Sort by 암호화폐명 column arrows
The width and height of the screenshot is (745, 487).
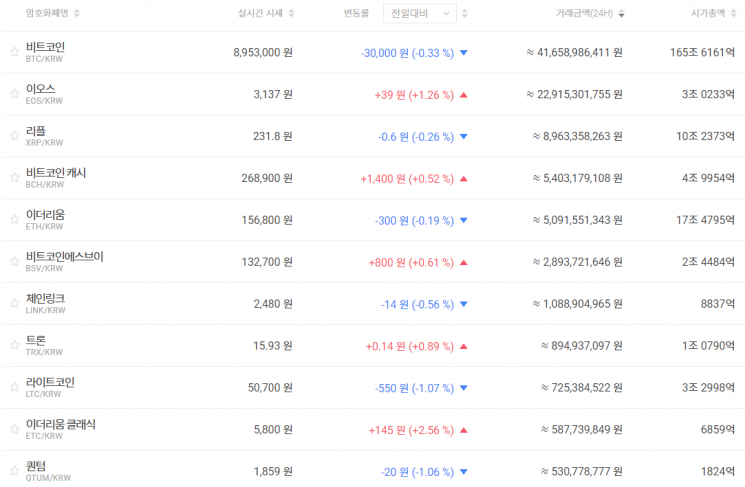(x=76, y=13)
